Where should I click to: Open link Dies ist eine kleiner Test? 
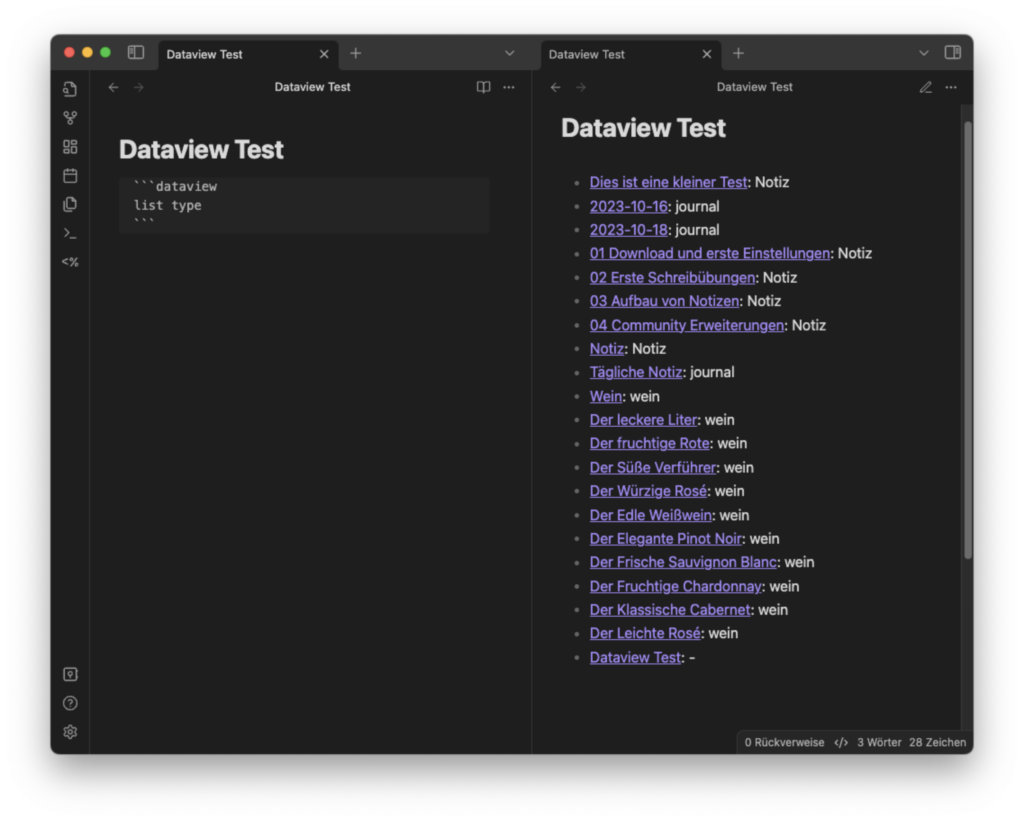[668, 182]
